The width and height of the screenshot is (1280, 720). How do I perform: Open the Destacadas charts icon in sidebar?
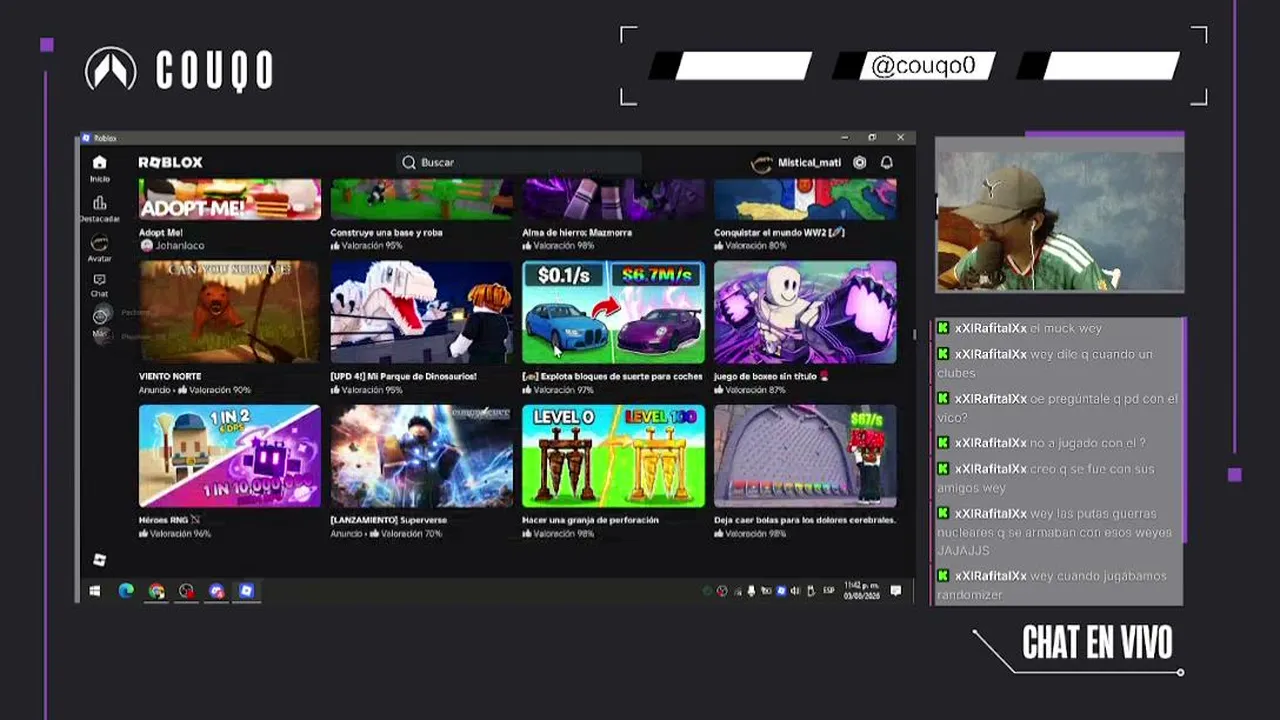[99, 203]
